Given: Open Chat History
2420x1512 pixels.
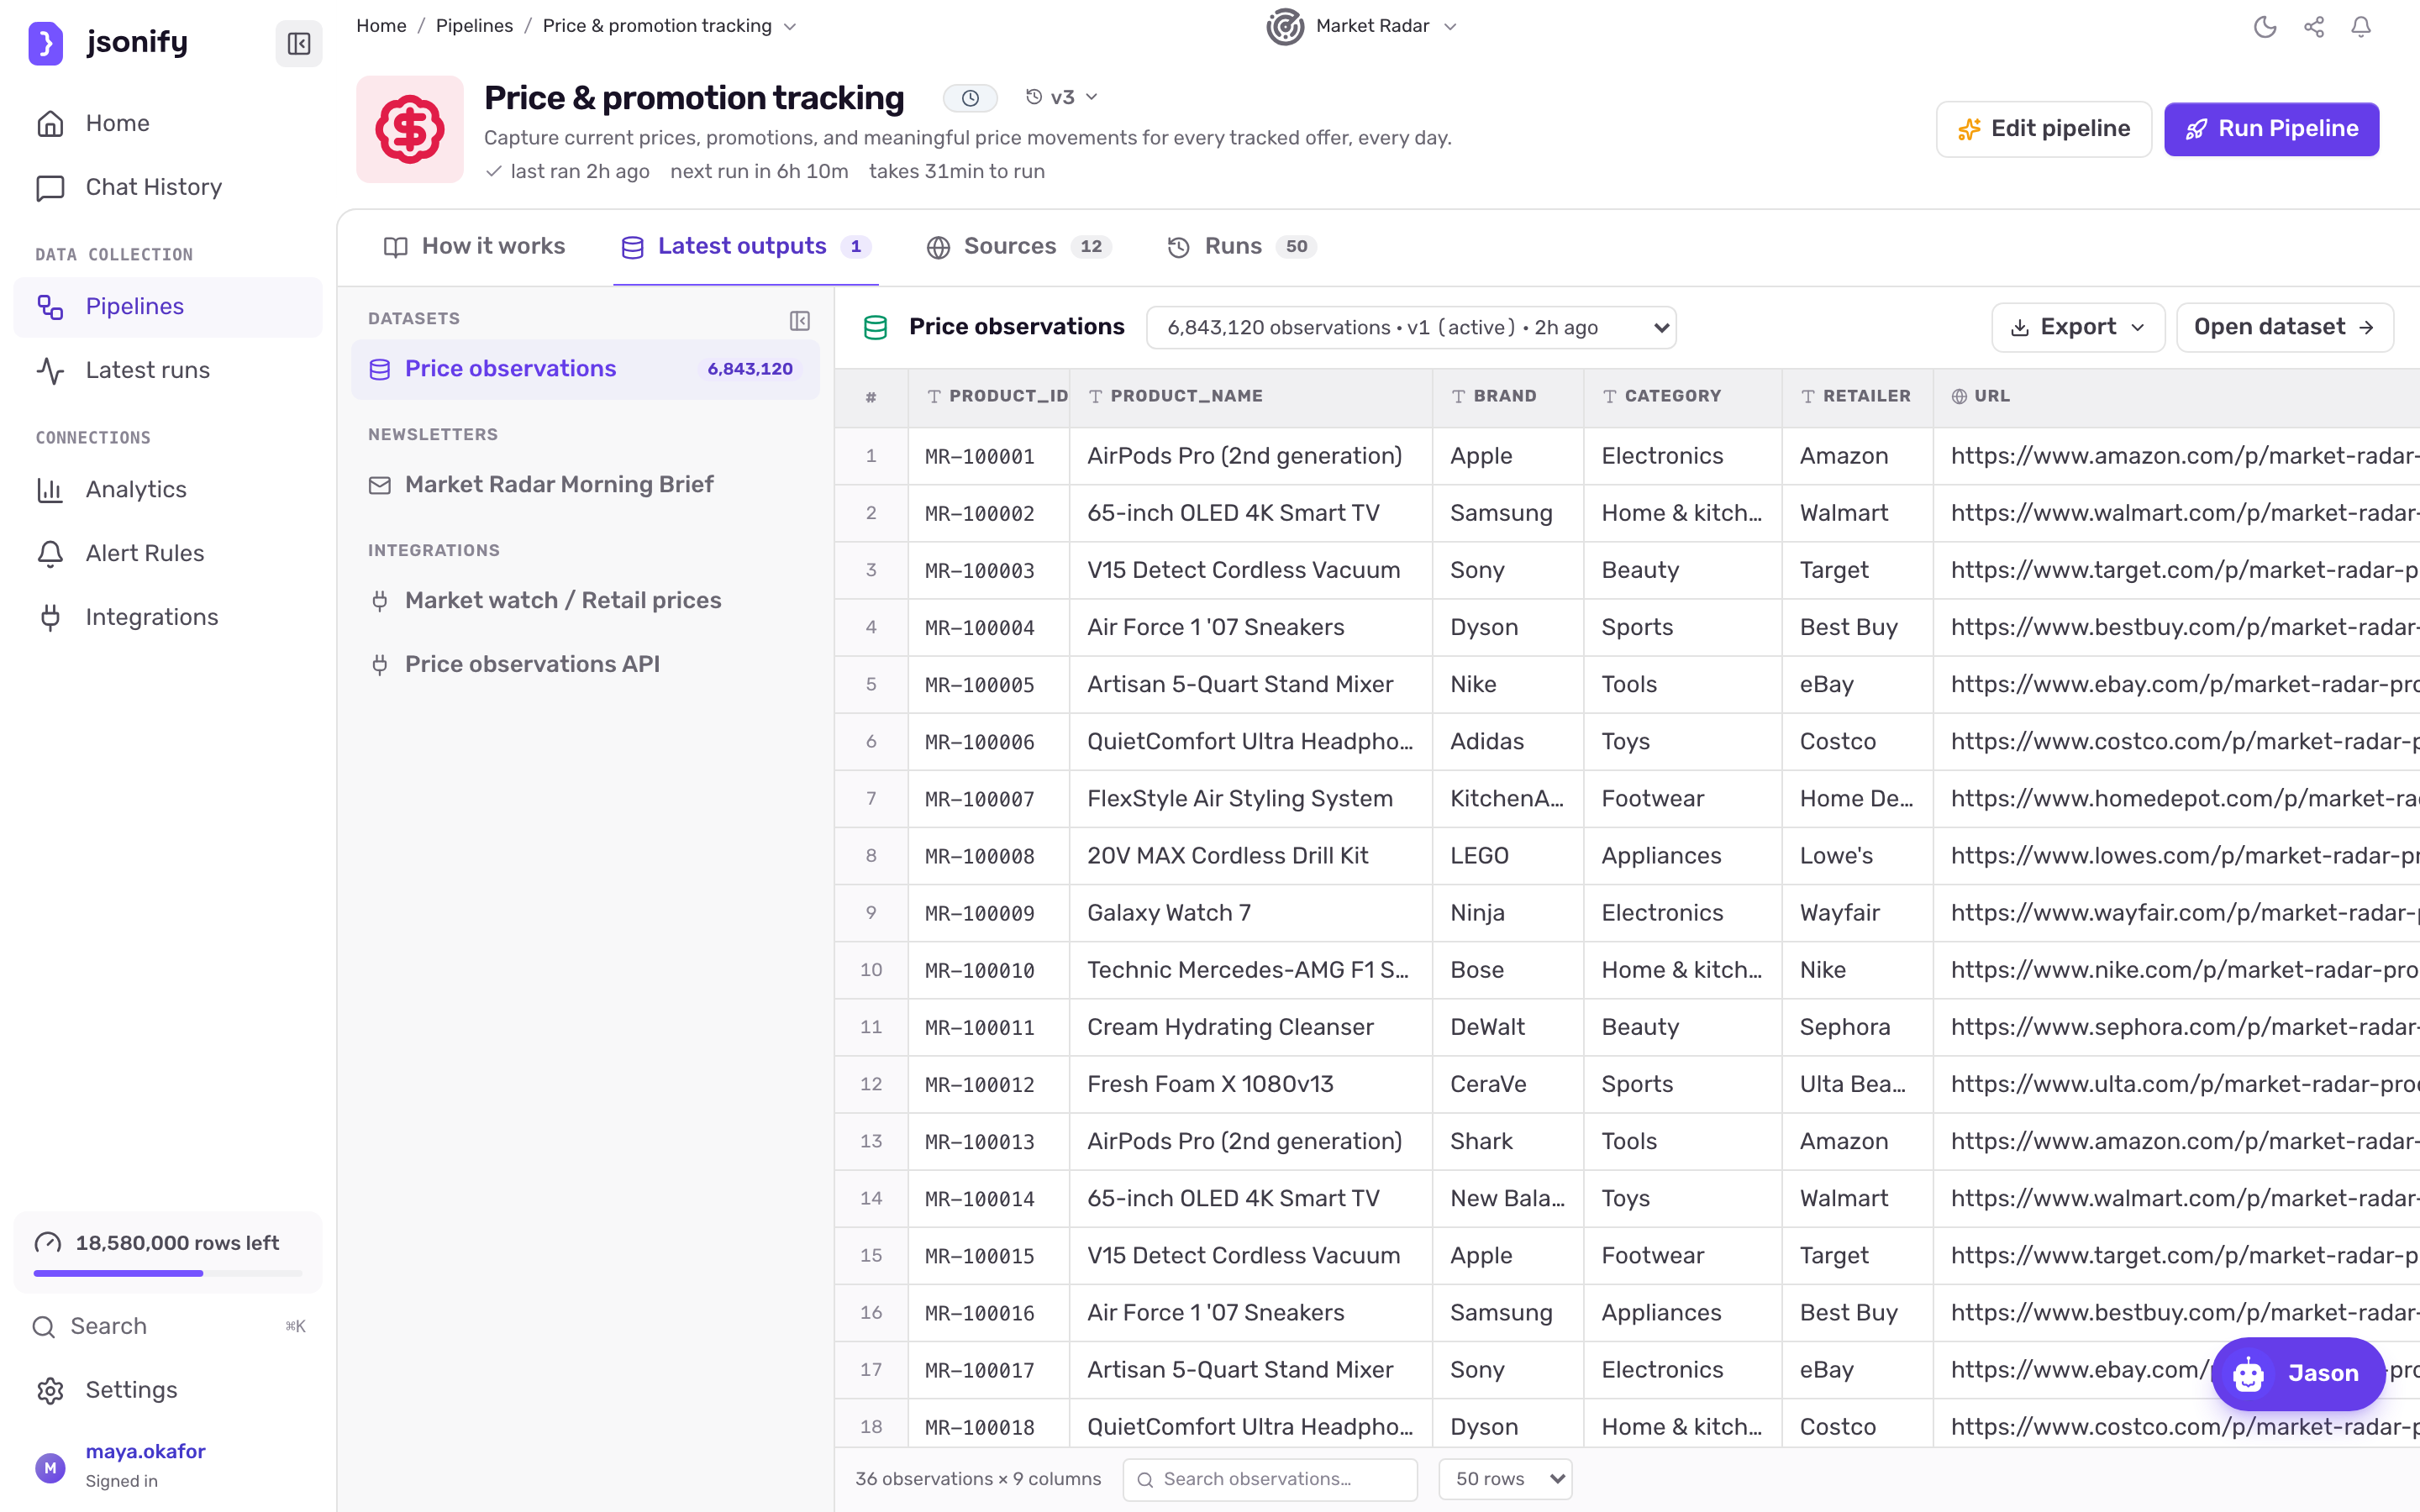Looking at the screenshot, I should coord(168,187).
